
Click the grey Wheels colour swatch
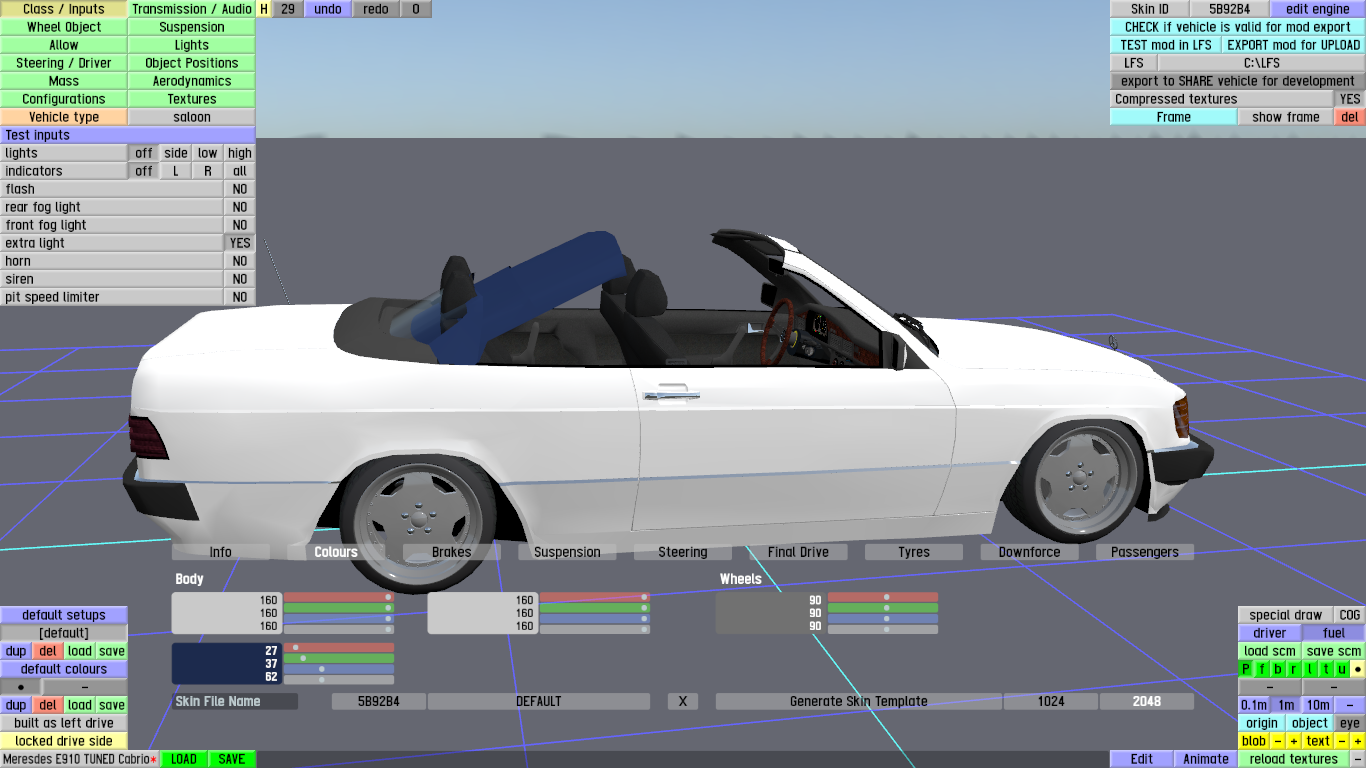[x=771, y=613]
